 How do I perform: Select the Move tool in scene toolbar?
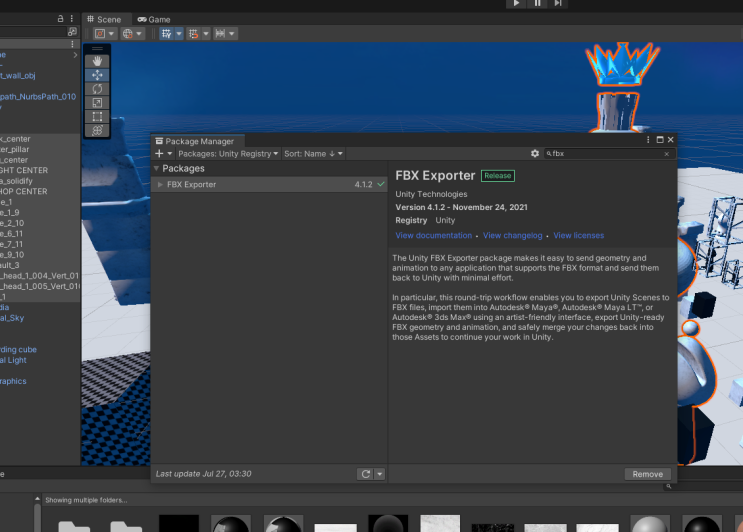[97, 75]
